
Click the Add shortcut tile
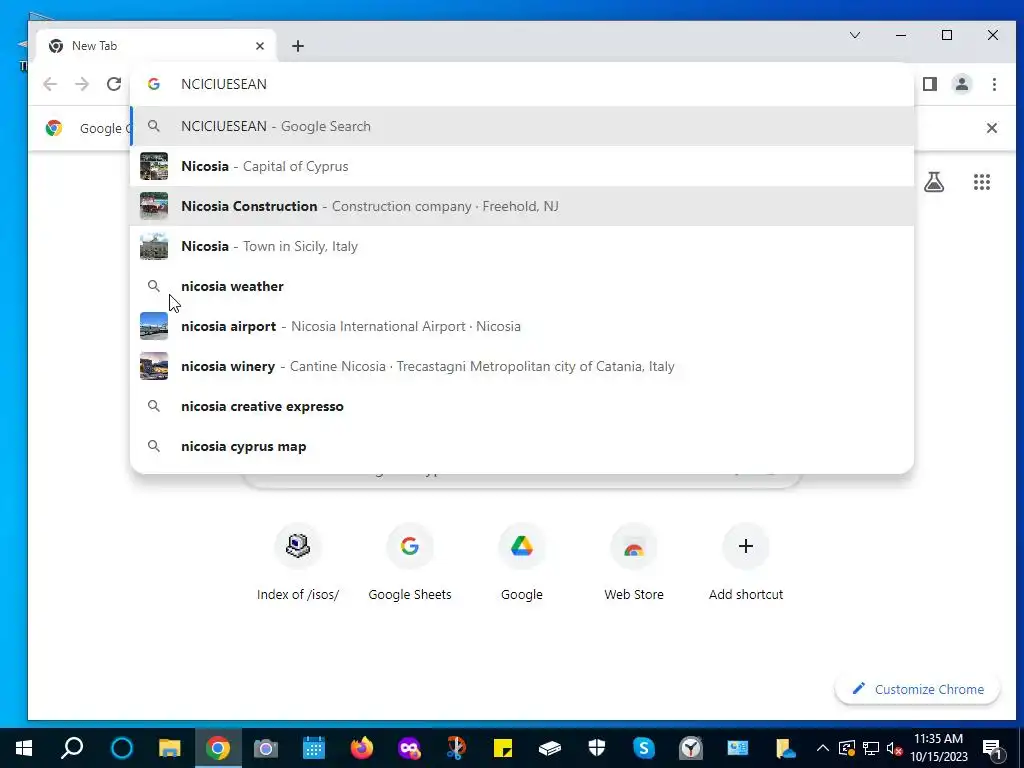click(746, 563)
